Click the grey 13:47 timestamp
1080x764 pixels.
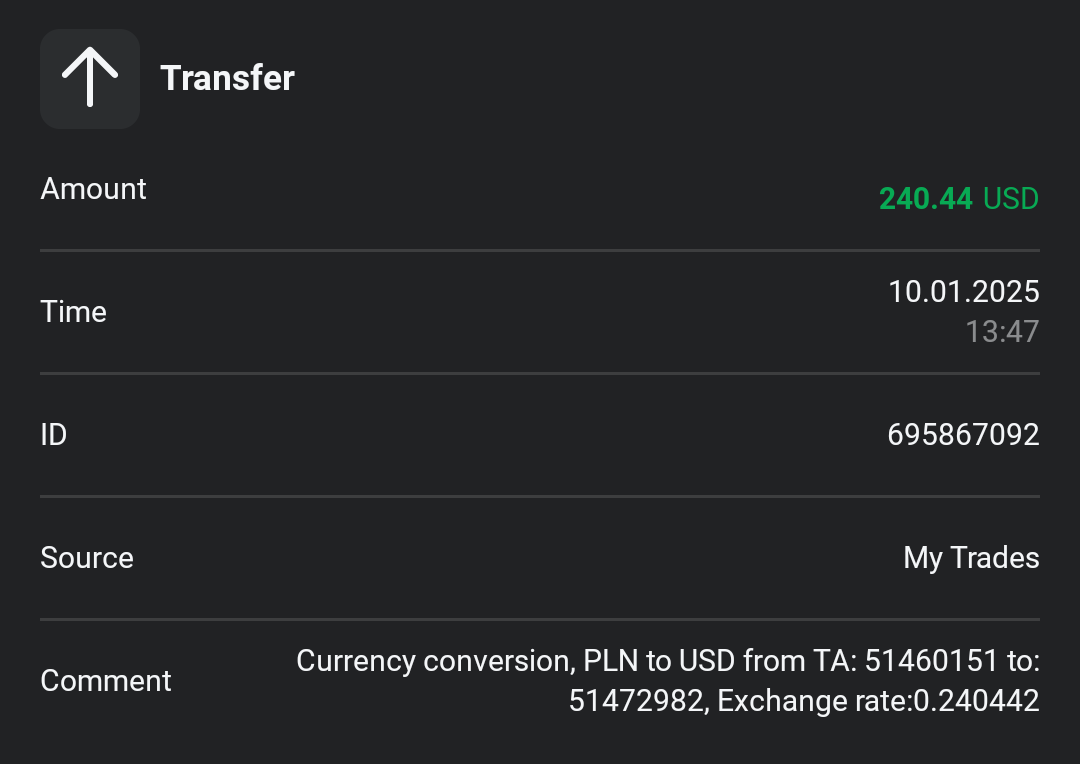1002,332
